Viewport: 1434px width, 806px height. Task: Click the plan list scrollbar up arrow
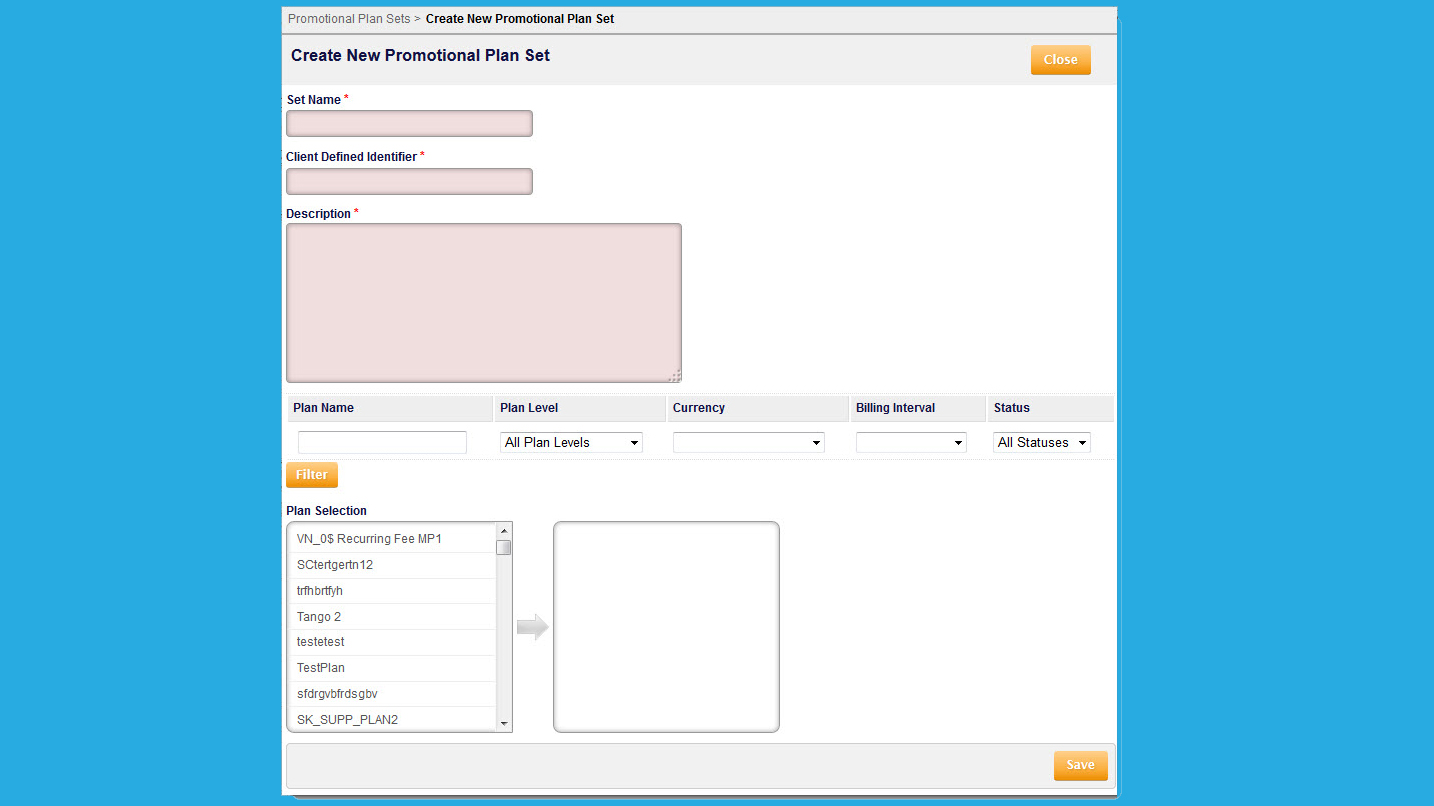tap(504, 531)
